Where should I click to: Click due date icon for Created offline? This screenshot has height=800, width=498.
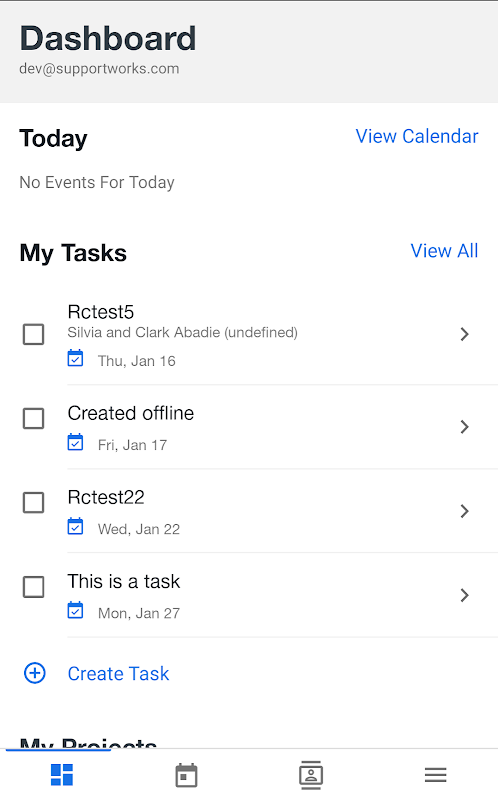point(76,442)
